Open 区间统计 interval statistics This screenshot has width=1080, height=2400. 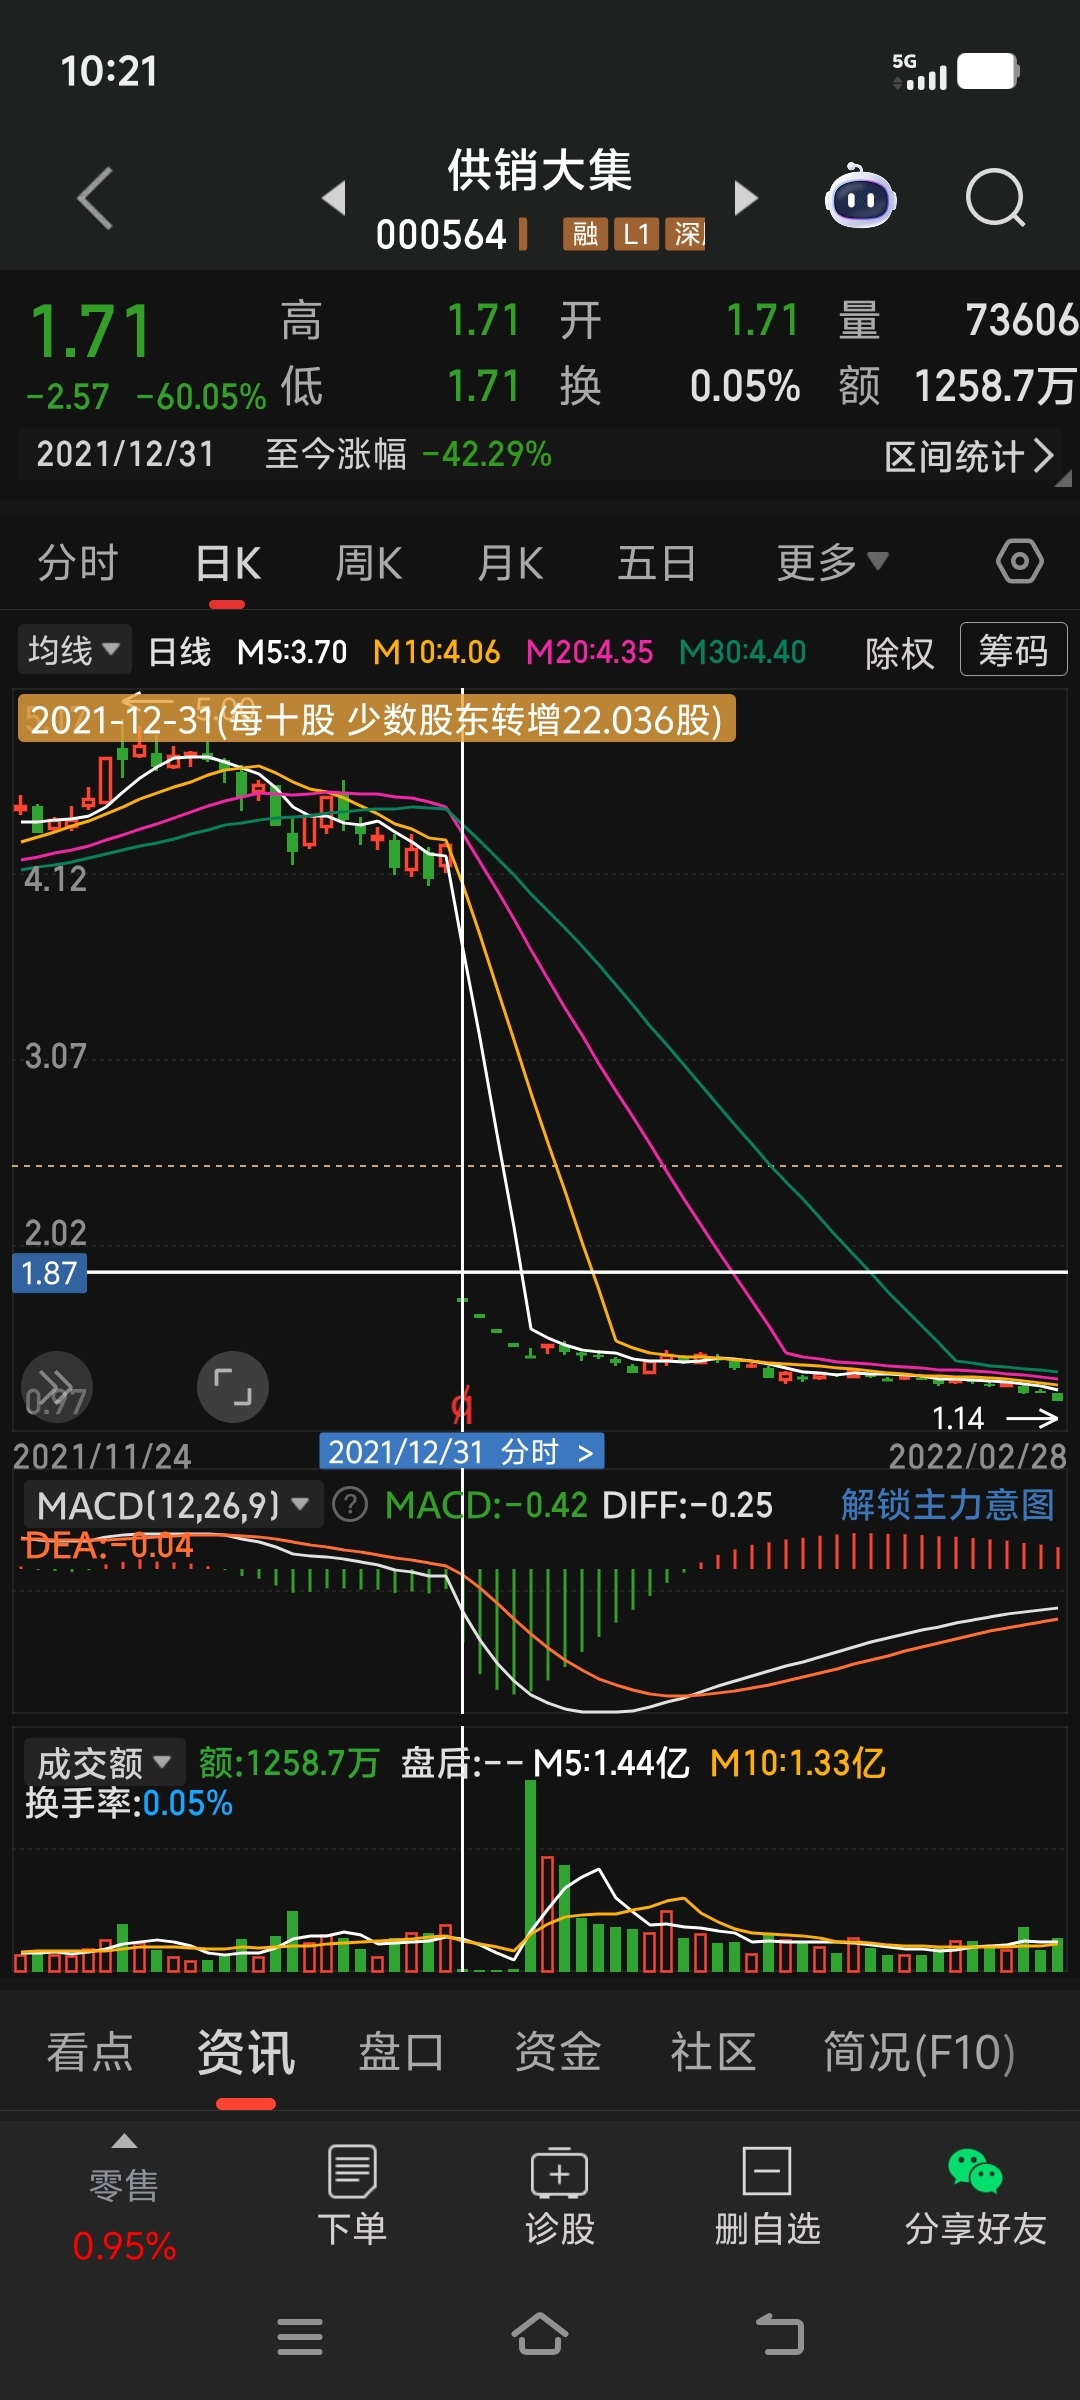969,457
